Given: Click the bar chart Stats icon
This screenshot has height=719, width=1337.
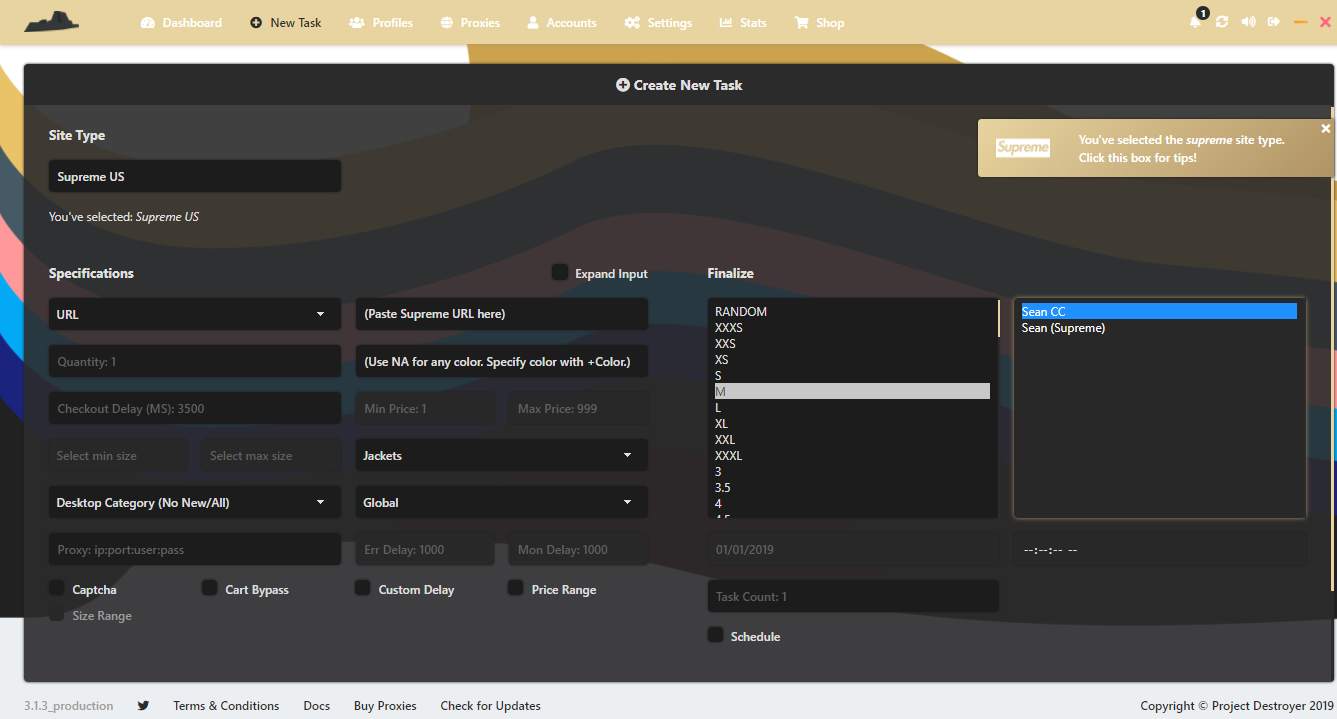Looking at the screenshot, I should (725, 22).
